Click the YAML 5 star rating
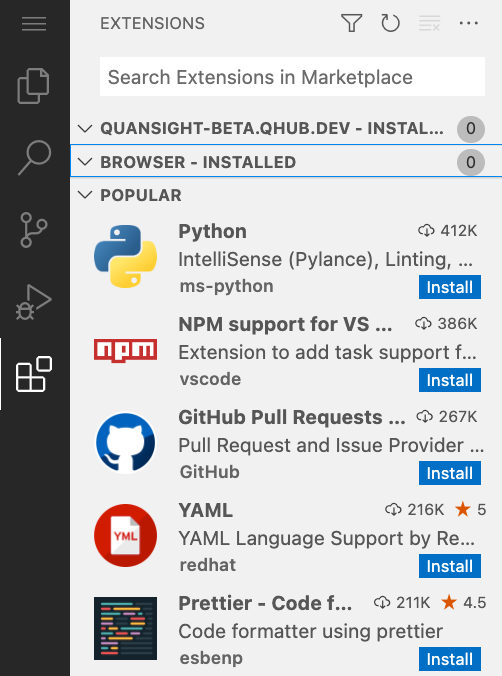 click(x=471, y=510)
